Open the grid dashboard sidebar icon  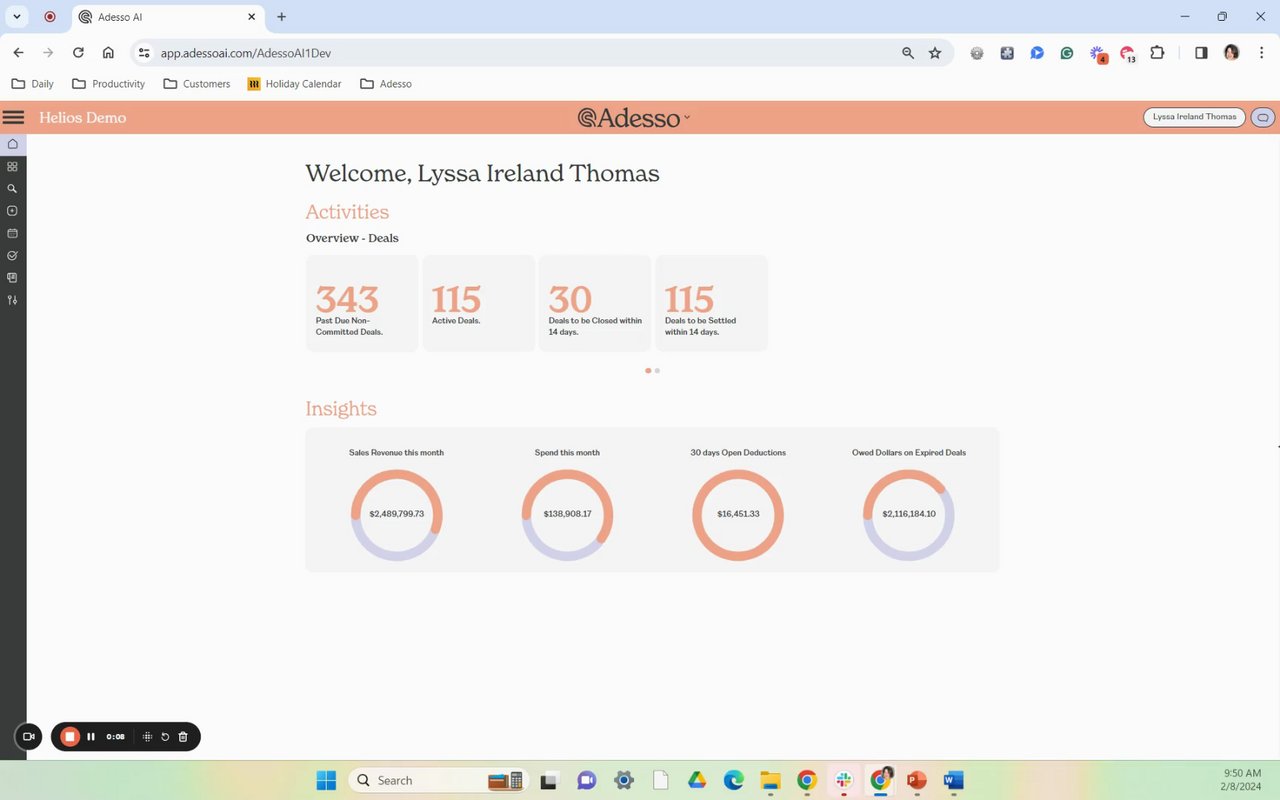tap(13, 167)
